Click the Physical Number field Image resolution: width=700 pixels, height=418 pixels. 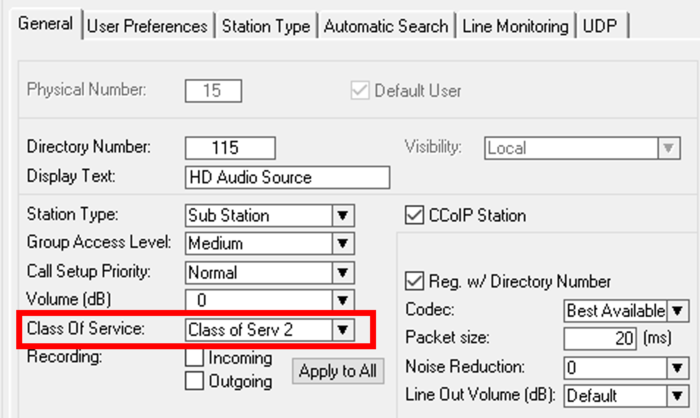click(x=213, y=91)
